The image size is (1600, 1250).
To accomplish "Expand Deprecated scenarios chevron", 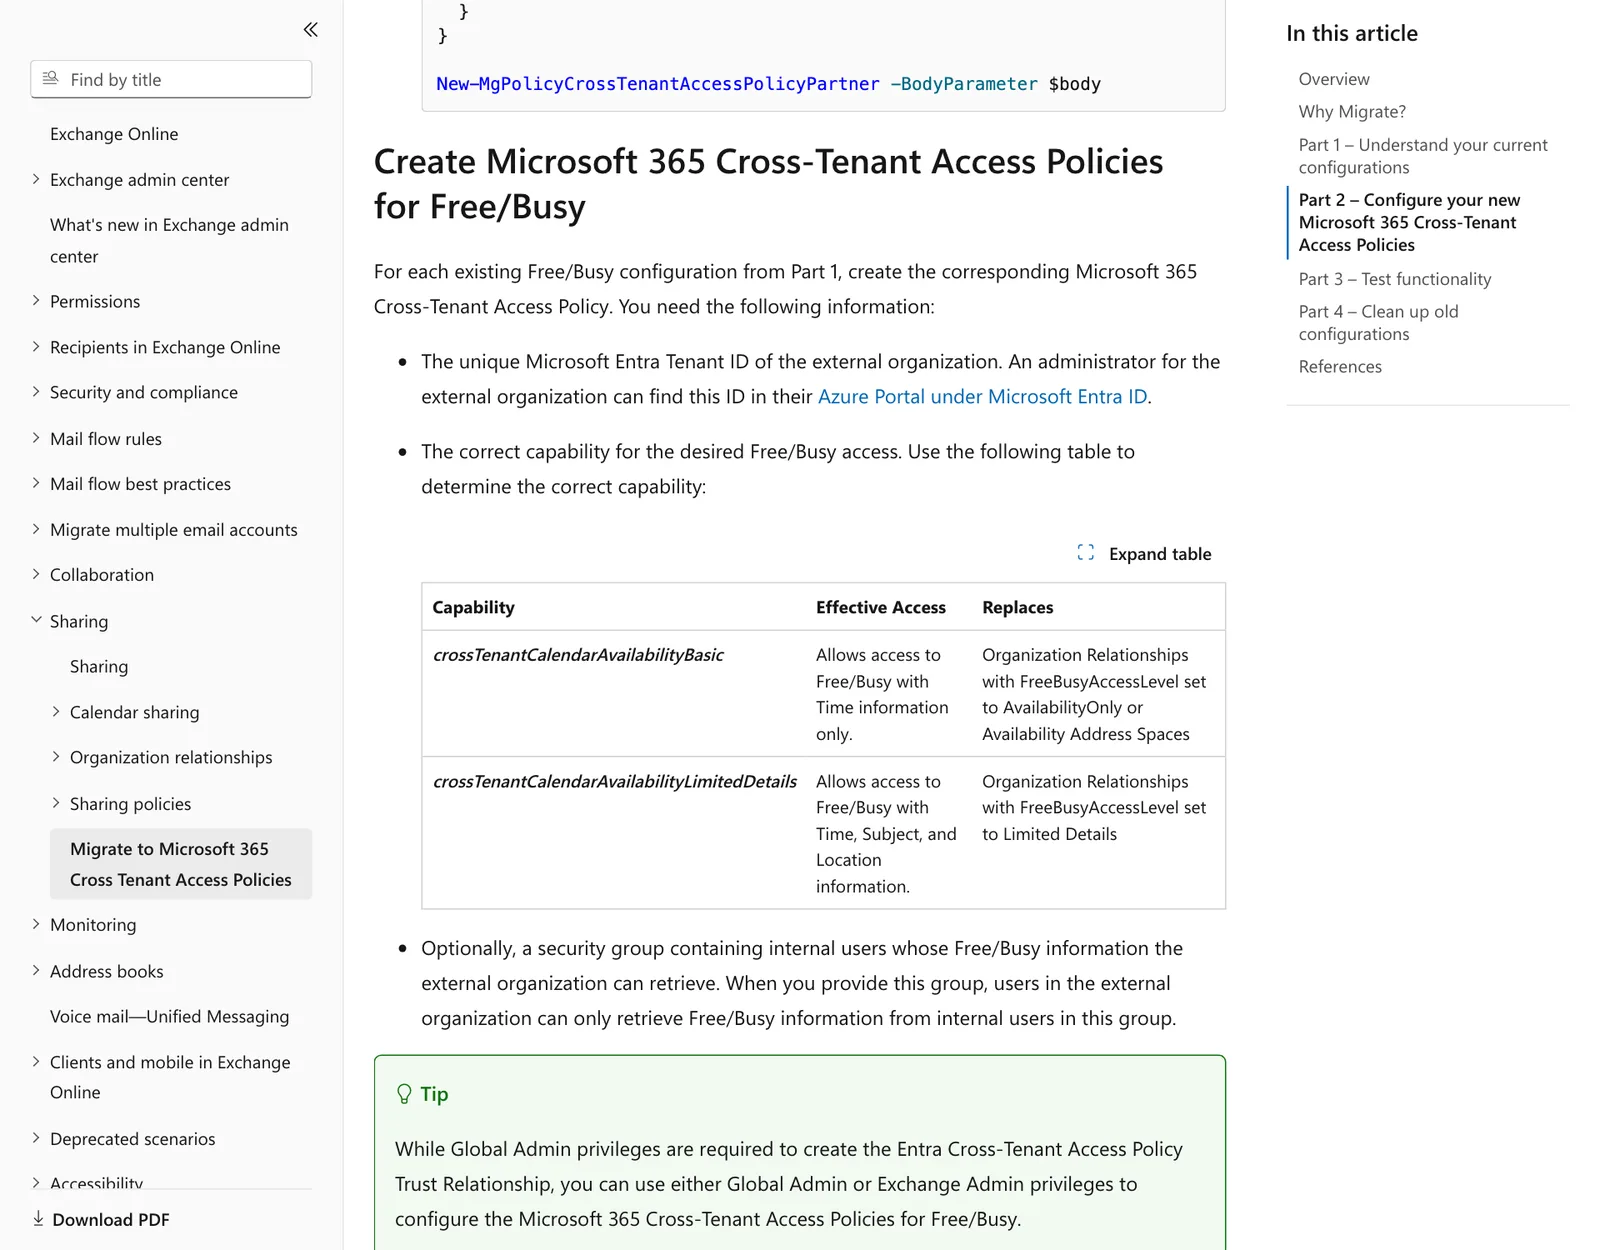I will click(x=36, y=1137).
